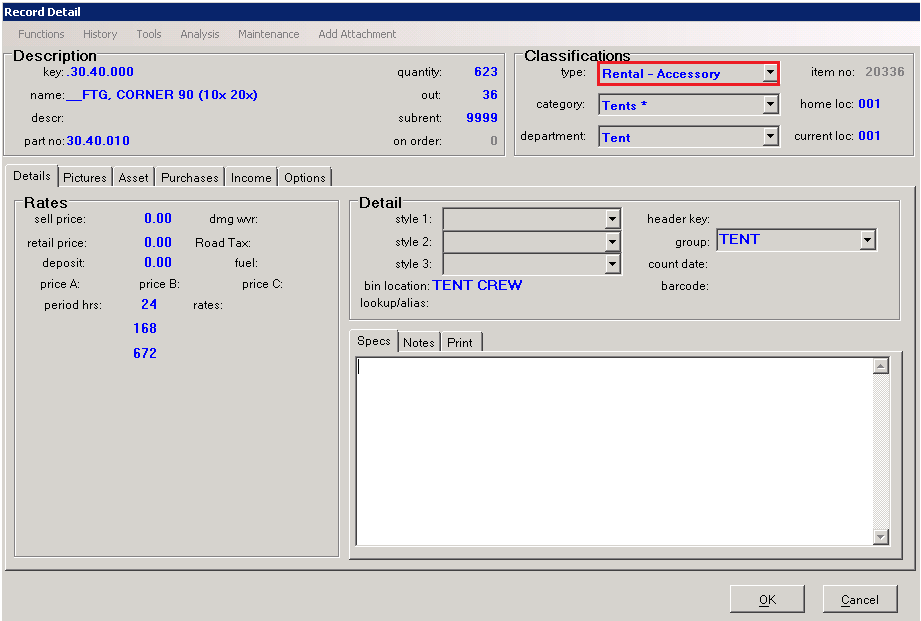The image size is (921, 621).
Task: Click the Cancel button
Action: (x=859, y=600)
